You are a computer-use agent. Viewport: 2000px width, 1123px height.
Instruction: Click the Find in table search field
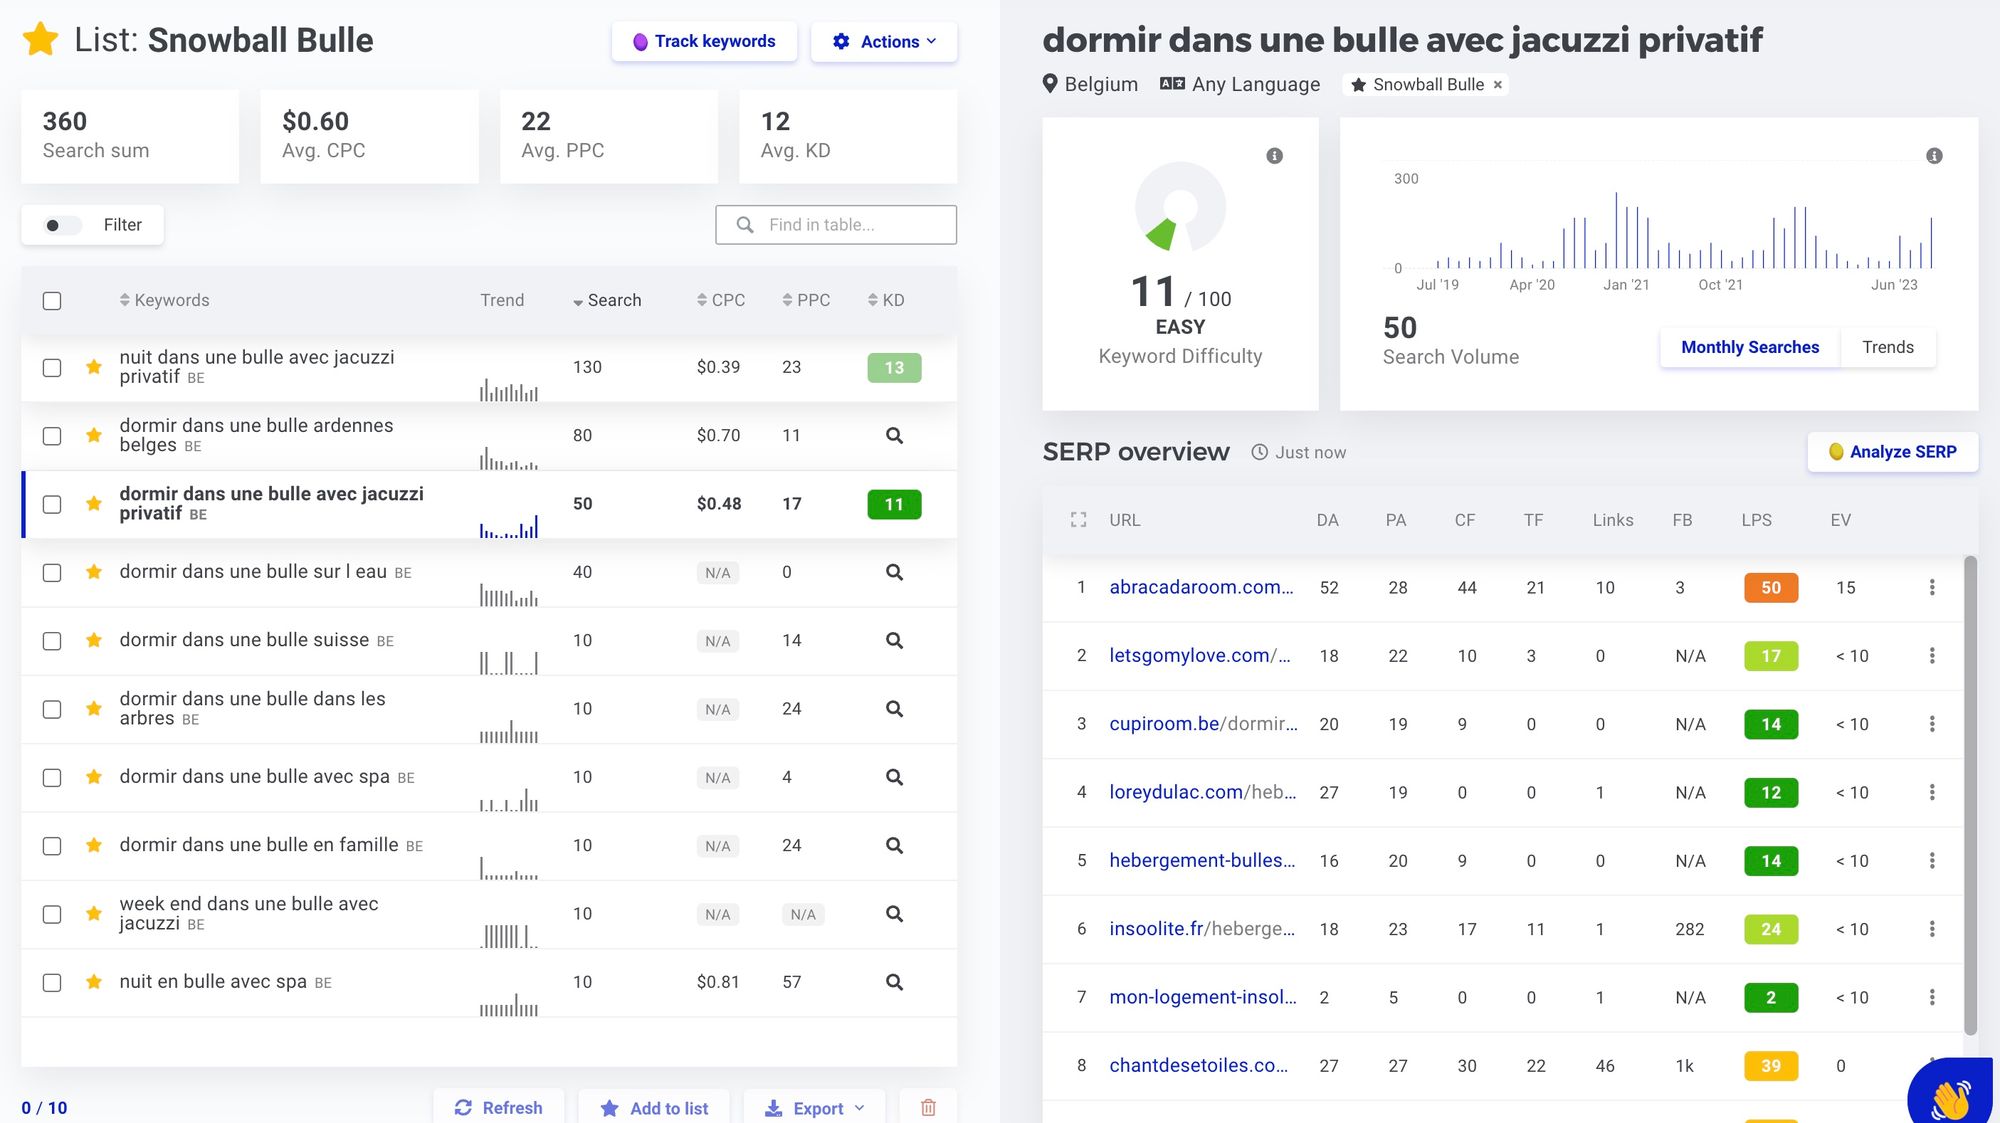click(x=836, y=225)
